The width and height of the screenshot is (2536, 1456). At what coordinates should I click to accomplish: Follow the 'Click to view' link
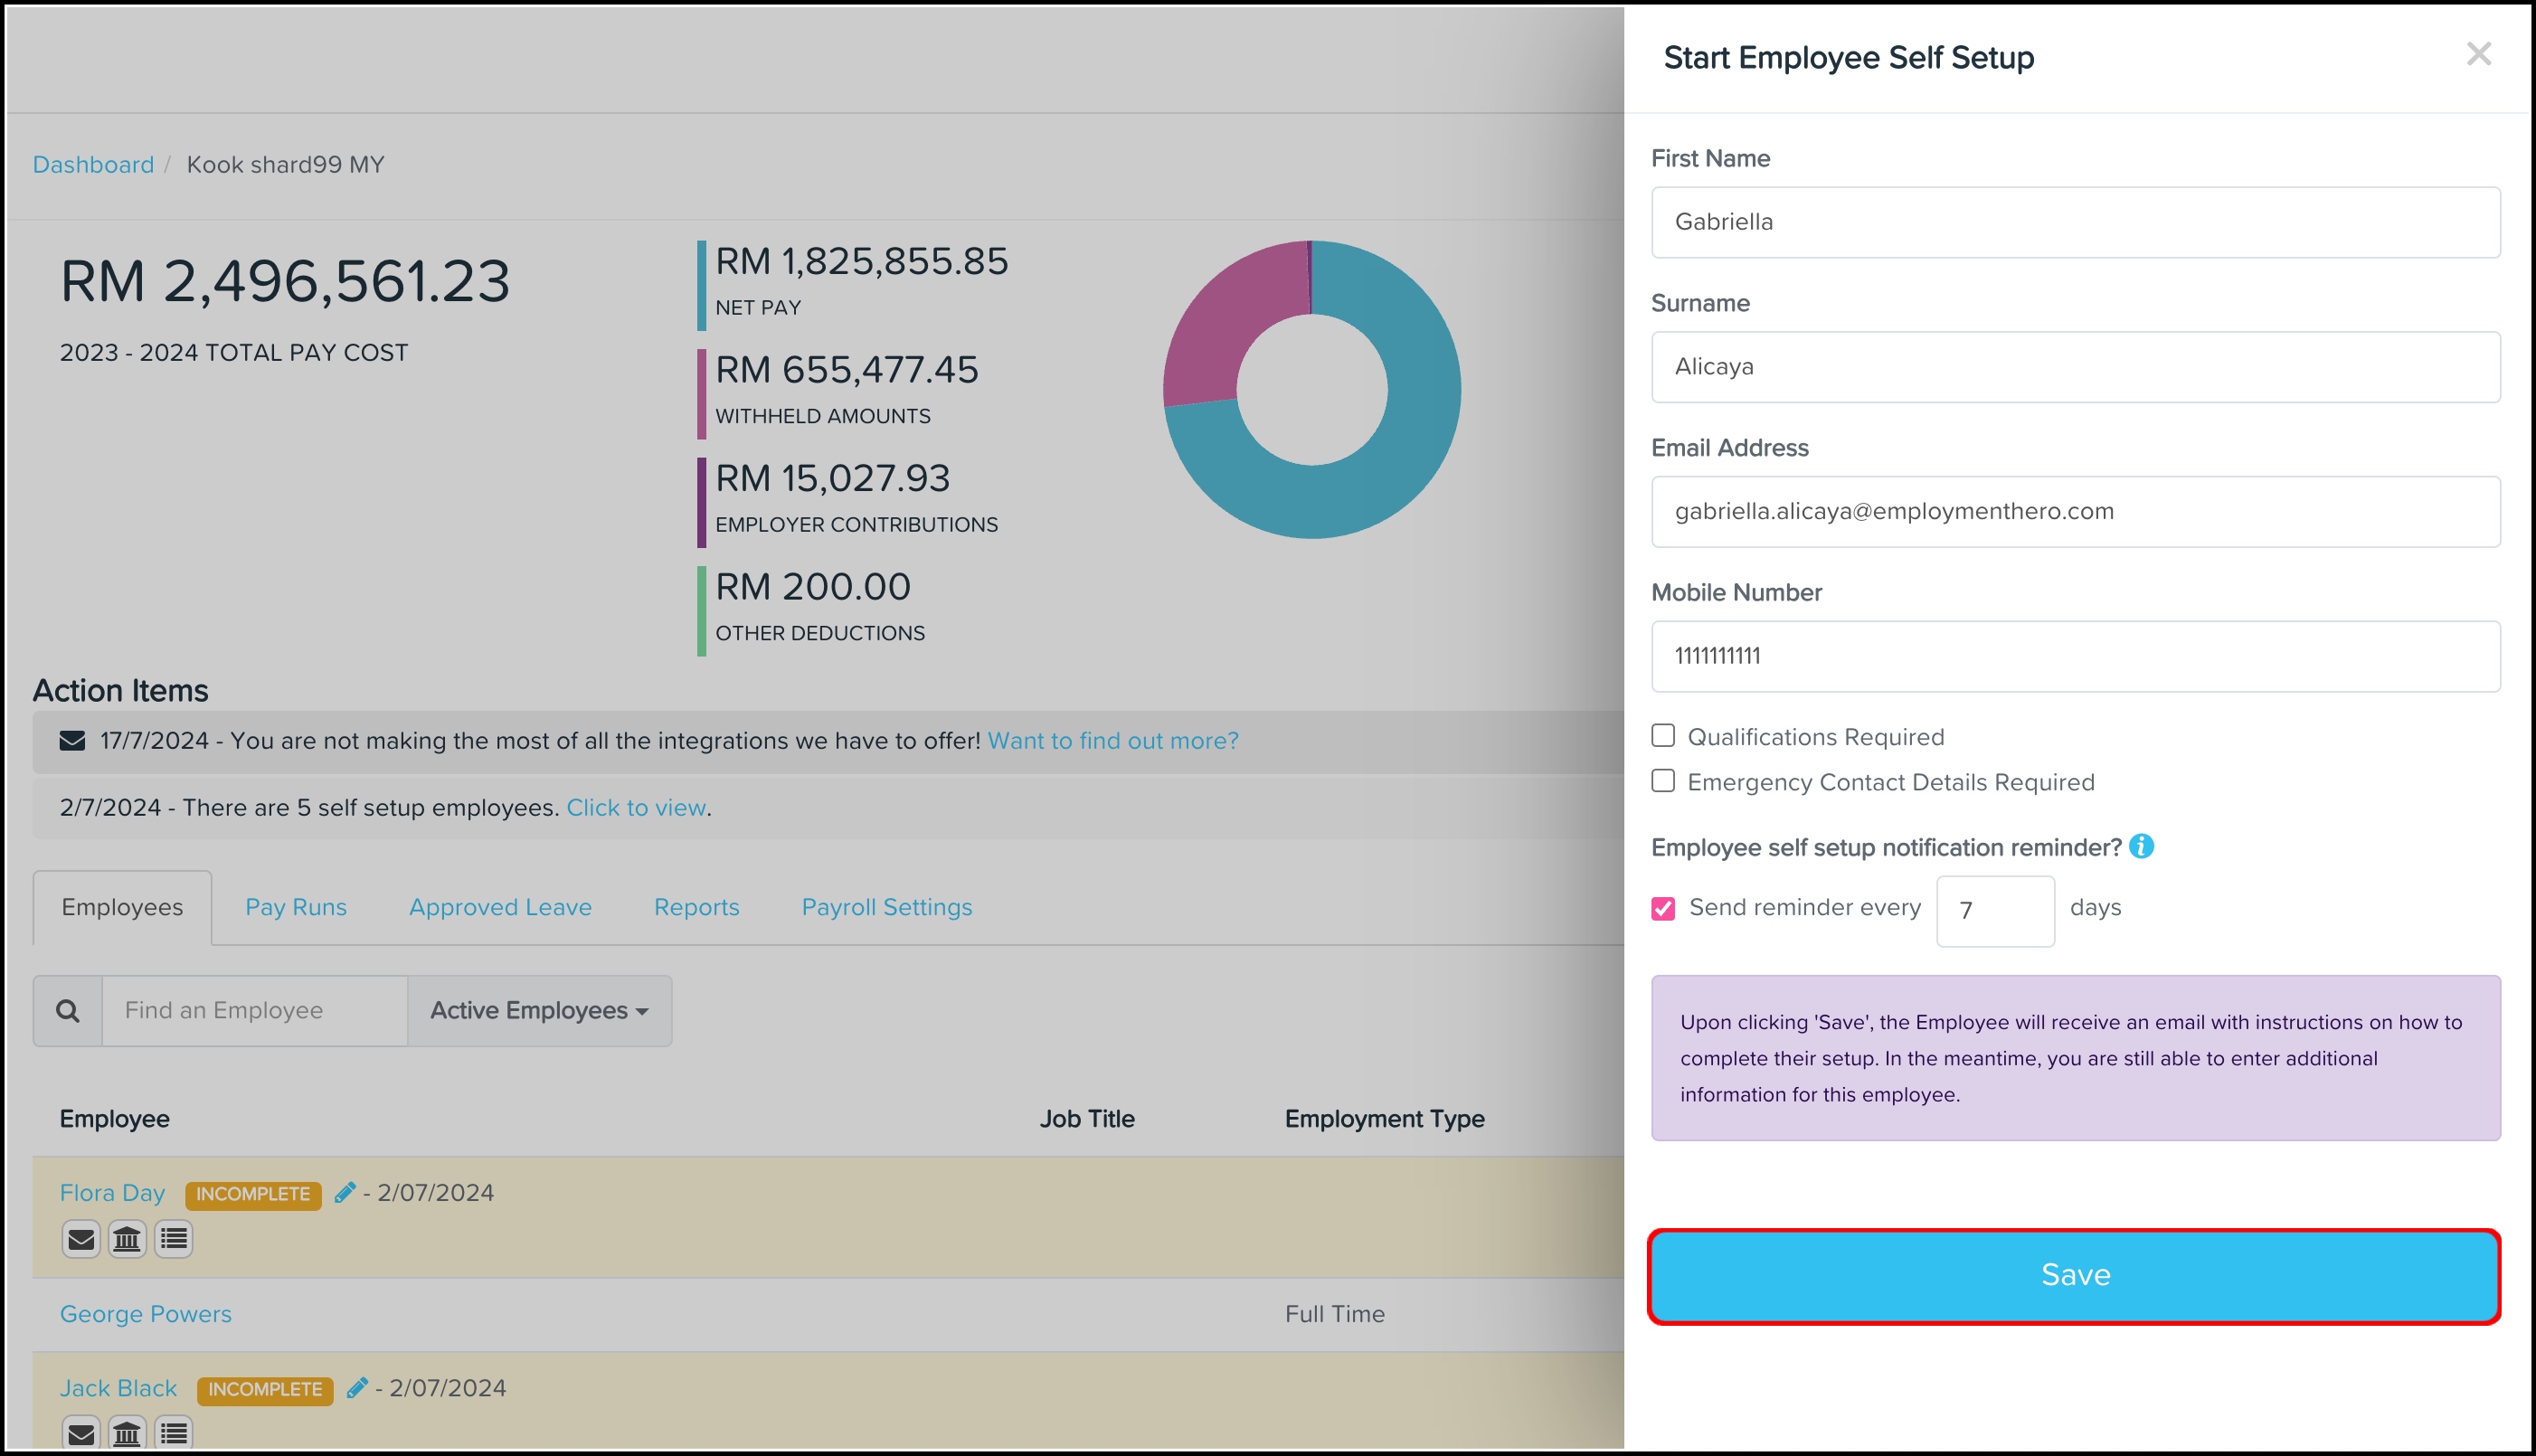636,807
